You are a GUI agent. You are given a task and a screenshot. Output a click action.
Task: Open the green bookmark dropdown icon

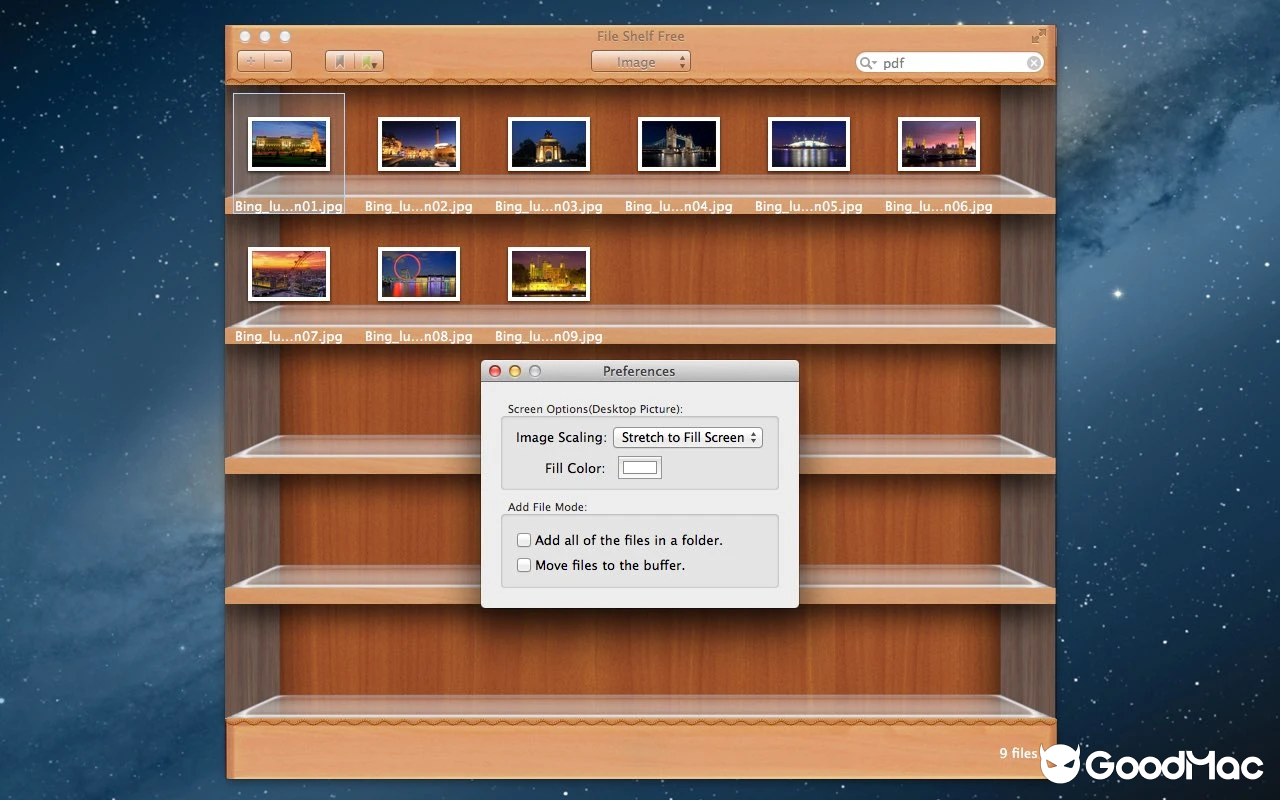369,61
